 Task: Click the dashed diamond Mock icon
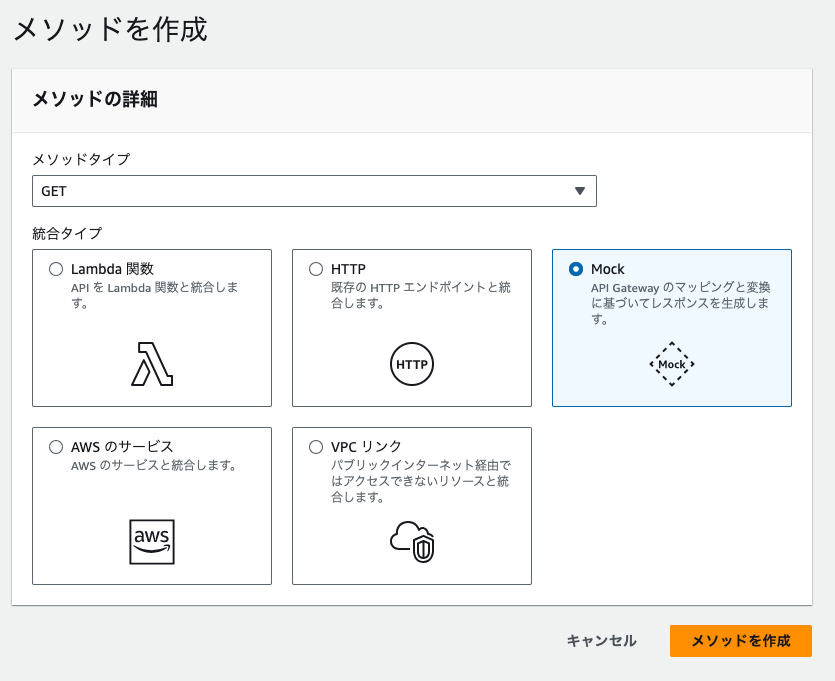[x=672, y=364]
